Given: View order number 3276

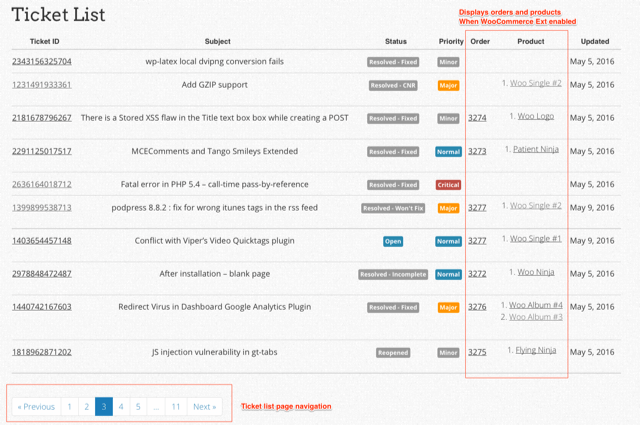Looking at the screenshot, I should [477, 307].
